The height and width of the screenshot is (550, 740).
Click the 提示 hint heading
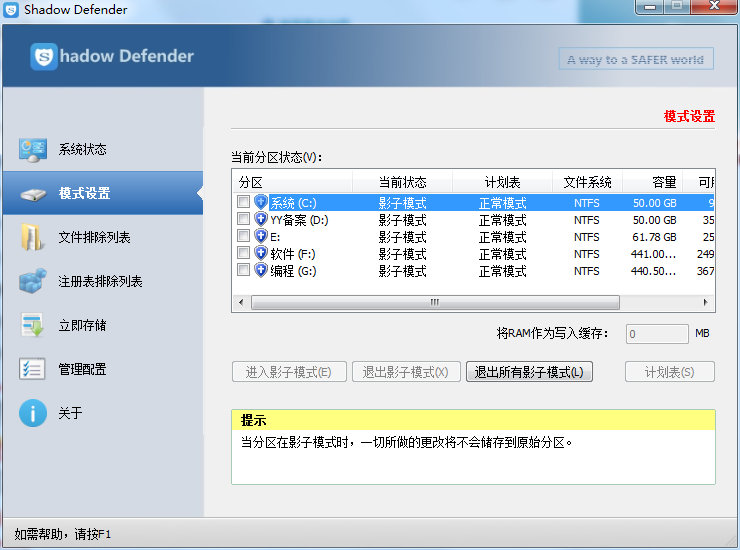click(x=253, y=420)
